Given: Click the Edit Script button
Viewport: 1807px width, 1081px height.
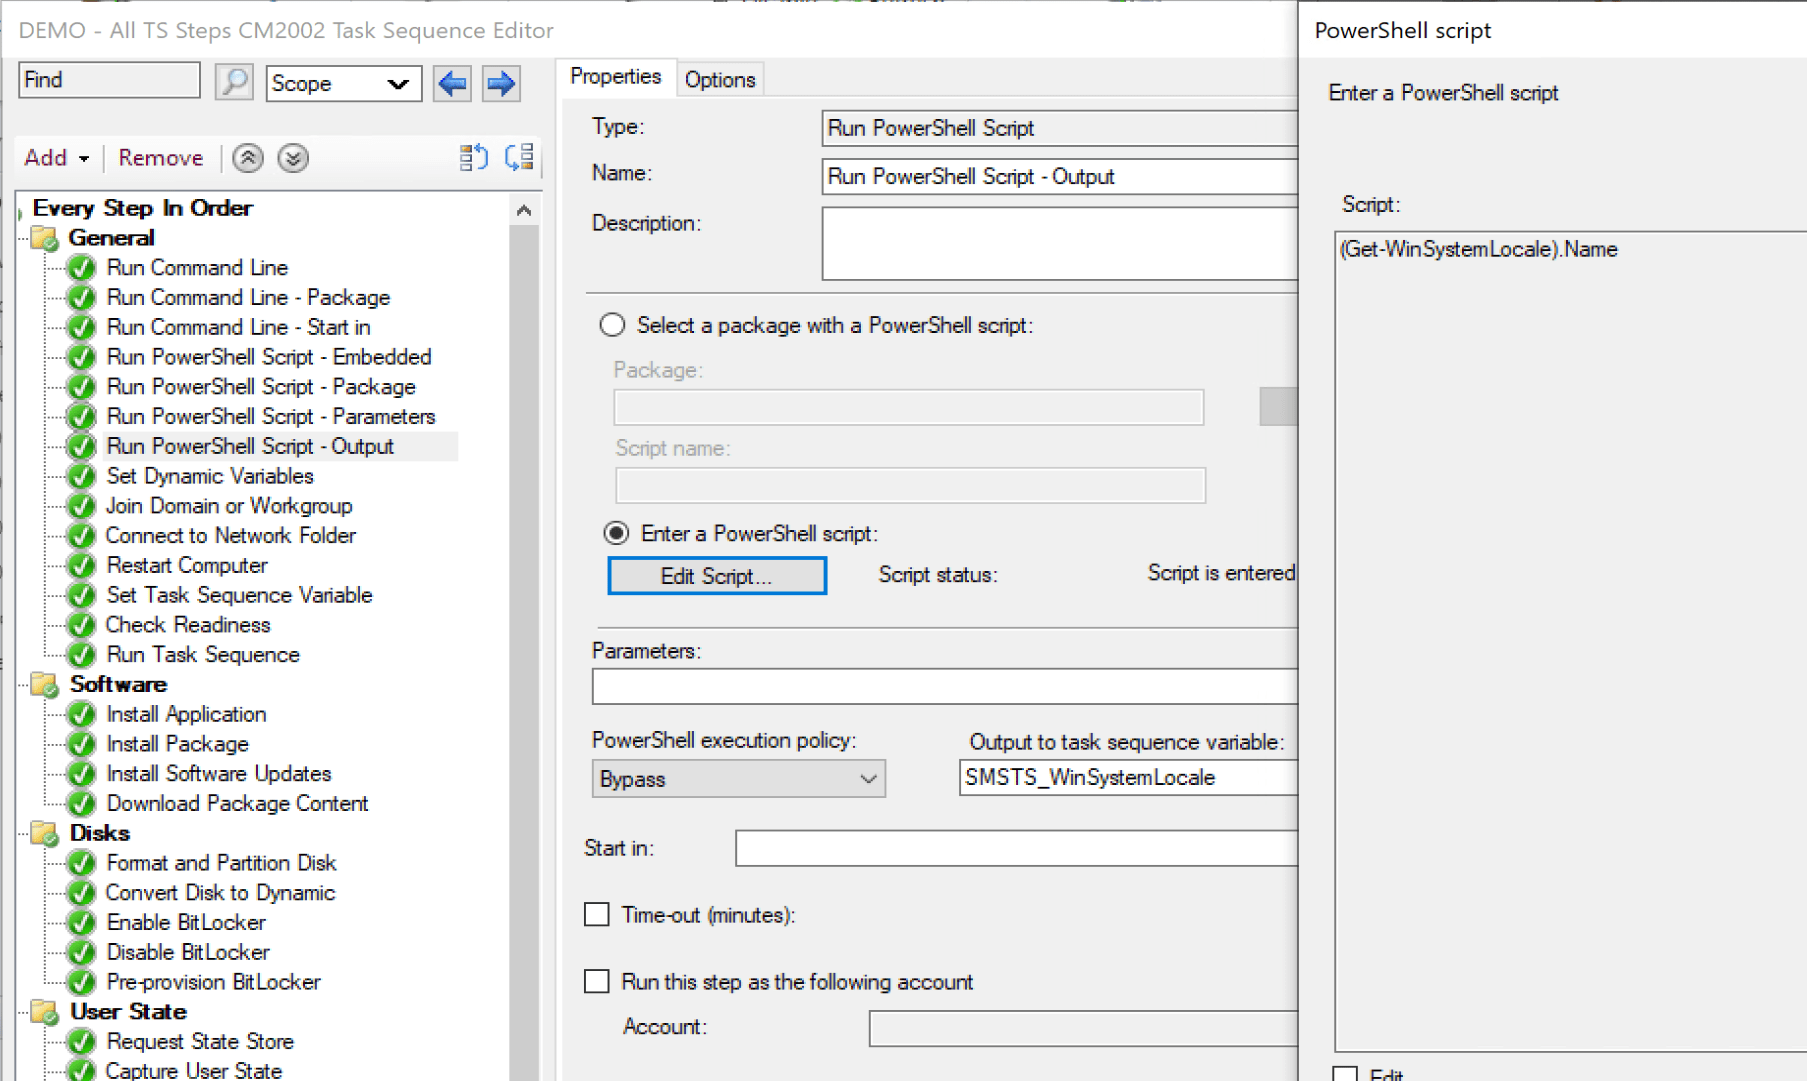Looking at the screenshot, I should 716,575.
